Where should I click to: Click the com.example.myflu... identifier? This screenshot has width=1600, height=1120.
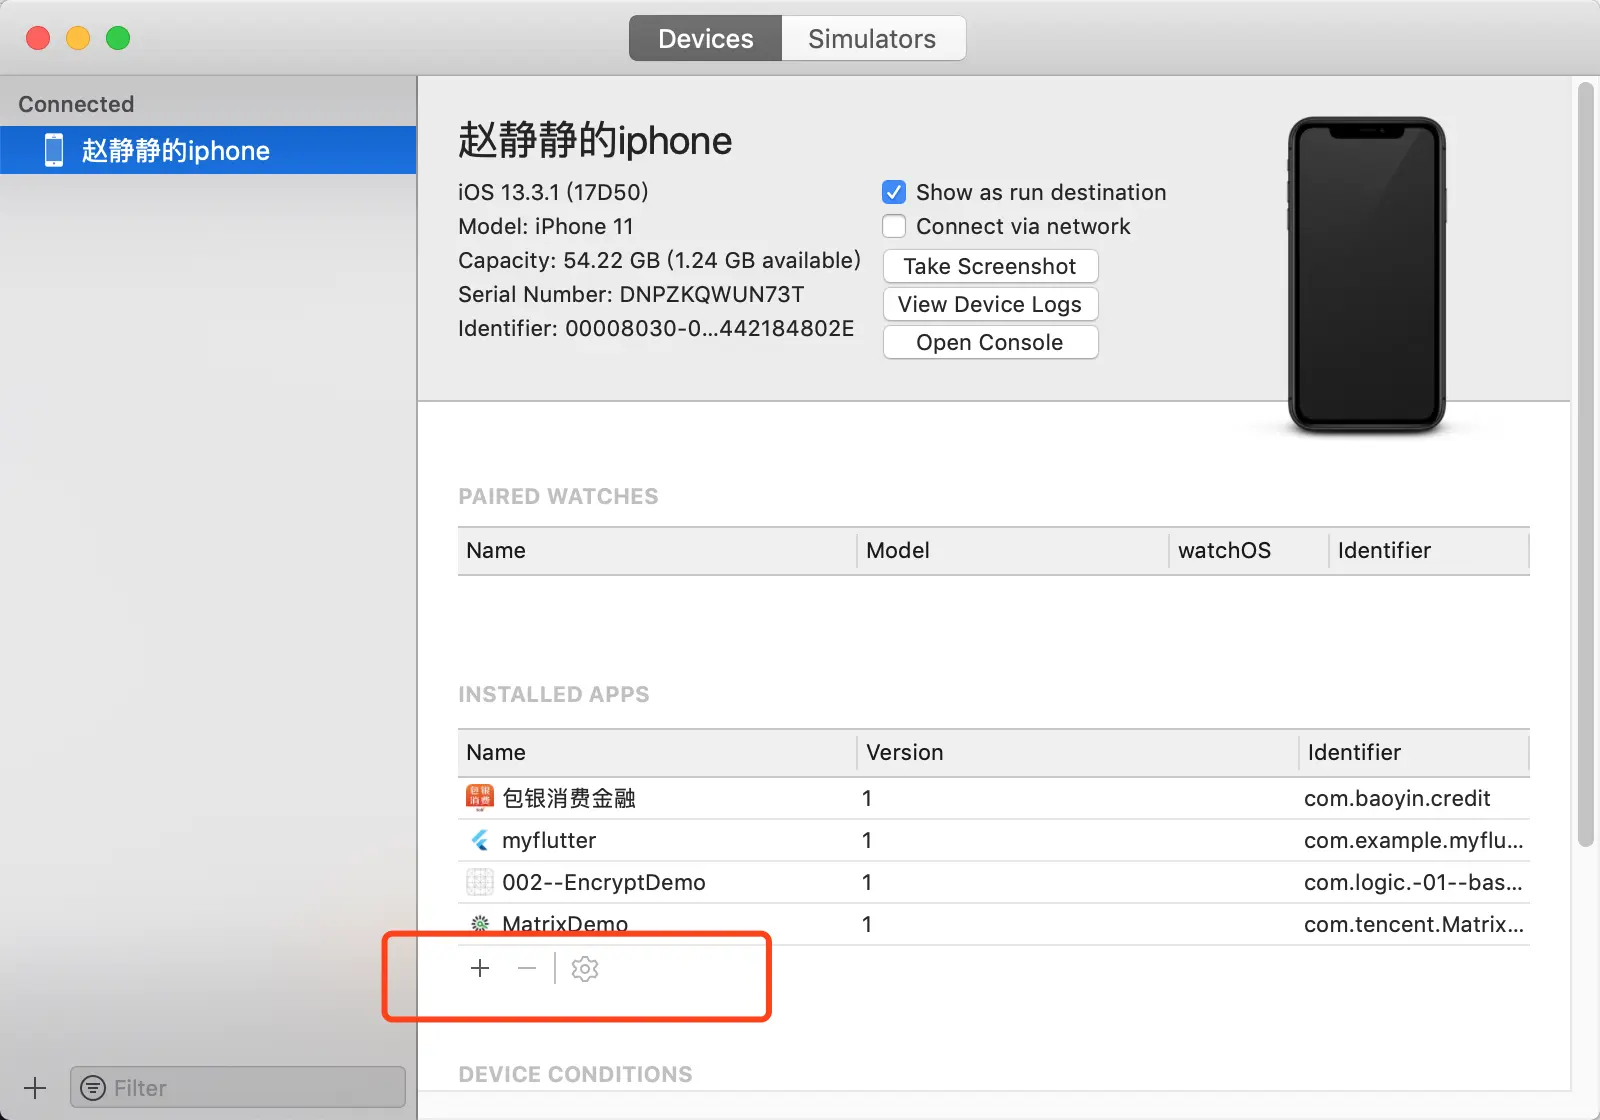point(1414,840)
